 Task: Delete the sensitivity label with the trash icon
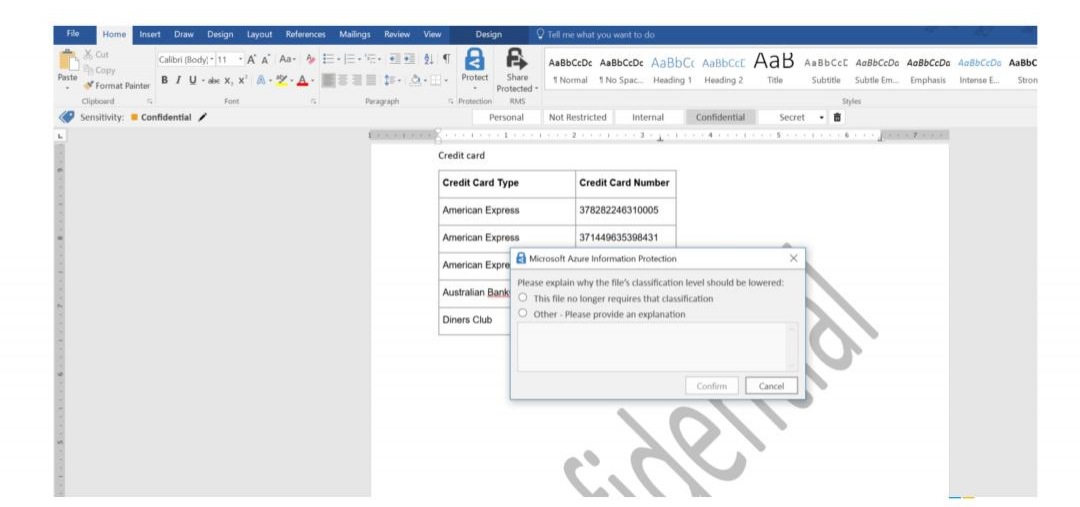click(x=837, y=117)
